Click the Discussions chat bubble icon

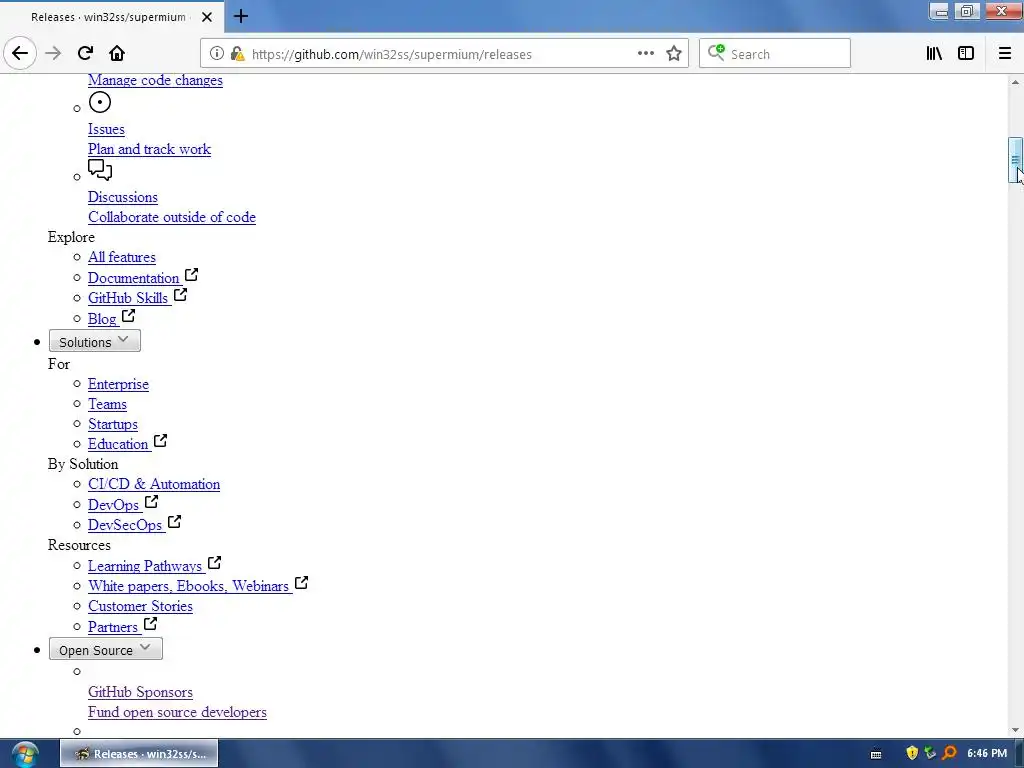pos(100,170)
